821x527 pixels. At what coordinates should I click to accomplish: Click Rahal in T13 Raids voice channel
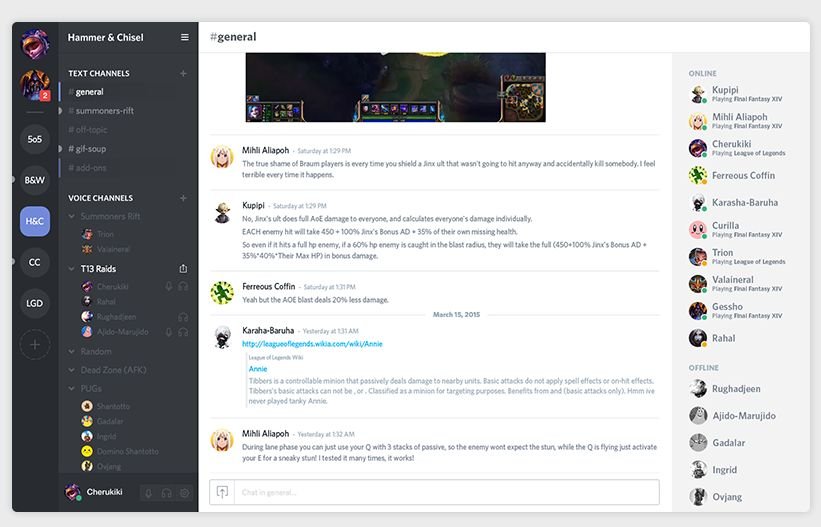click(99, 302)
